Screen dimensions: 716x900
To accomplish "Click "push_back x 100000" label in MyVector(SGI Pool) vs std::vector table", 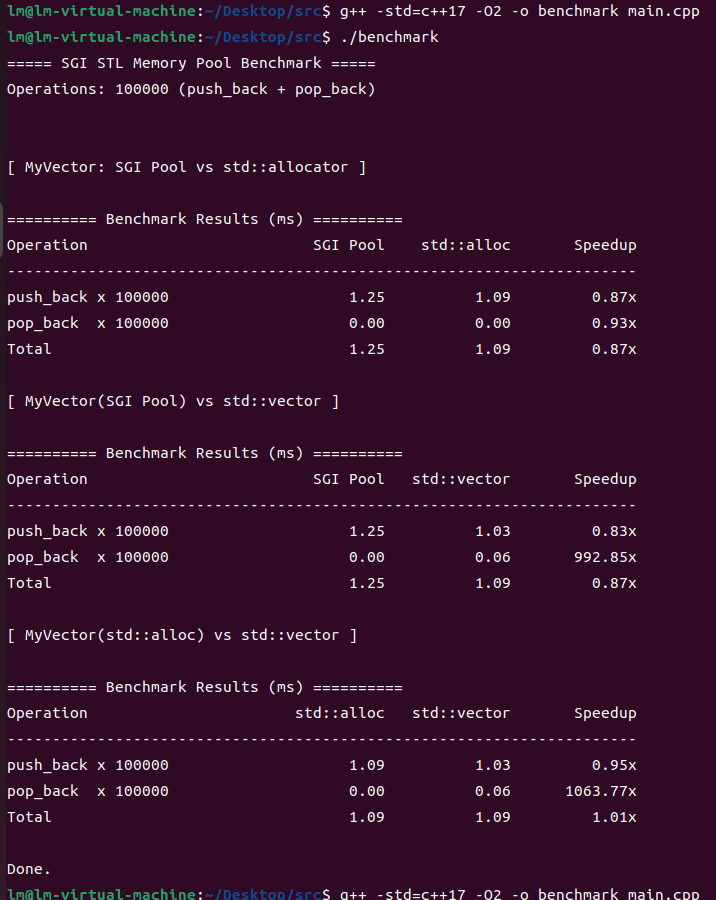I will pos(88,532).
